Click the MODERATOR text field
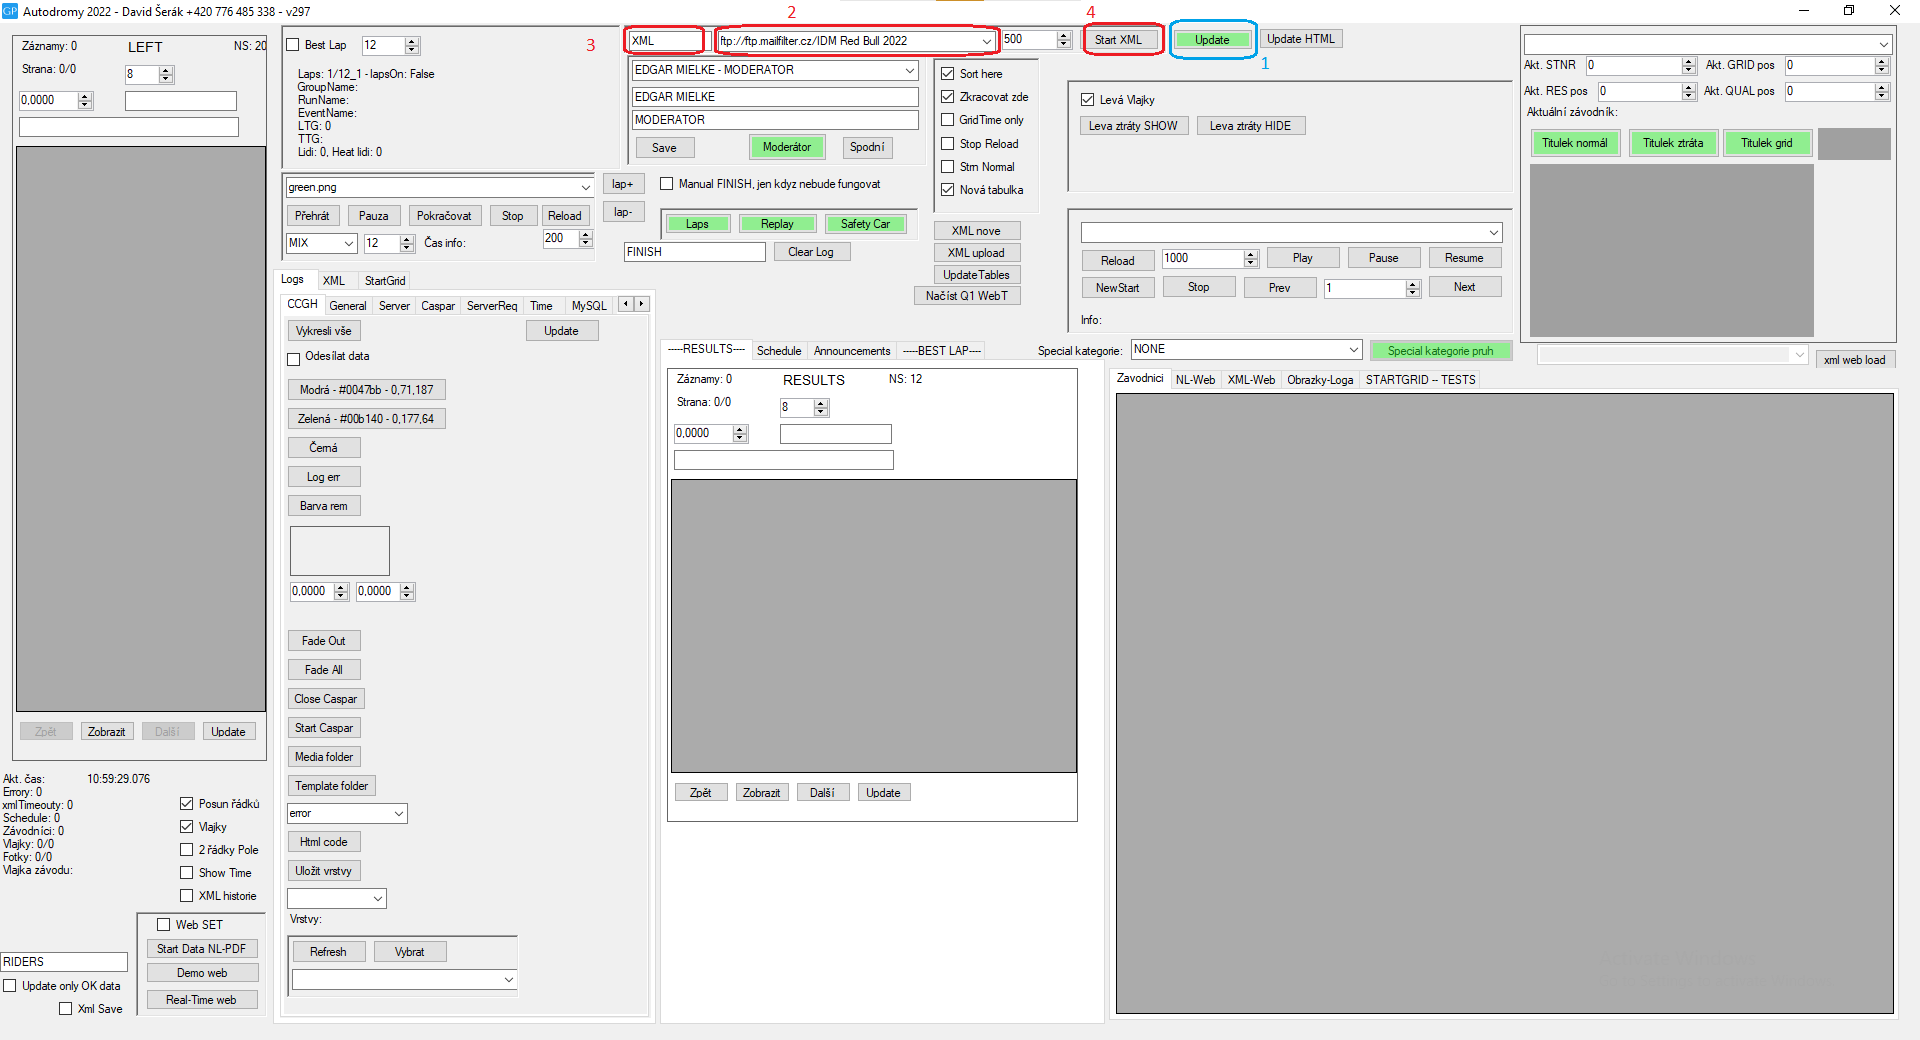 pos(775,120)
